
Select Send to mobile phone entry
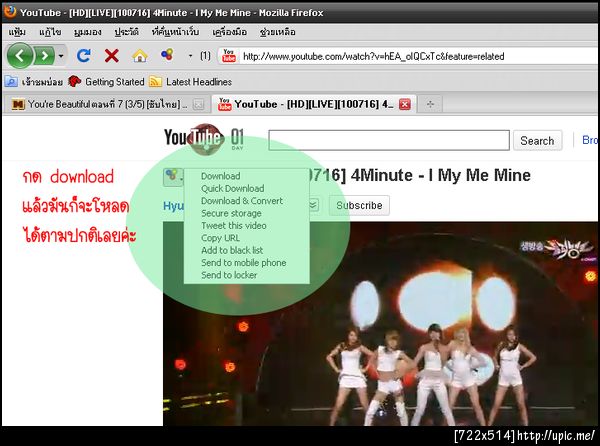[243, 262]
